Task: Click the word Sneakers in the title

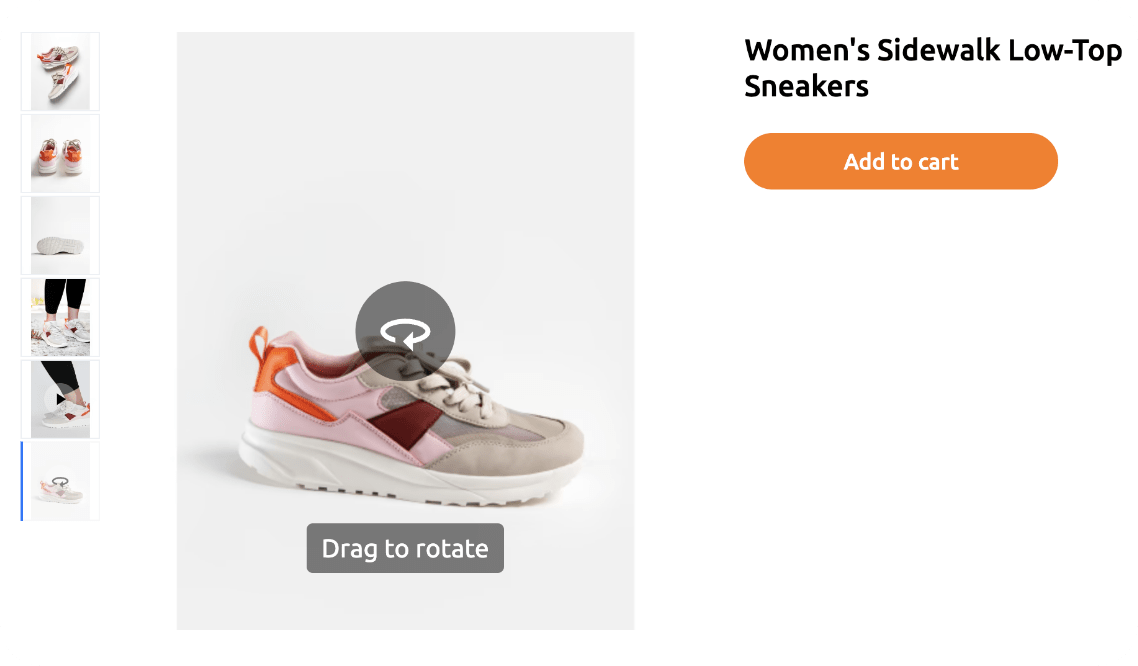Action: 806,86
